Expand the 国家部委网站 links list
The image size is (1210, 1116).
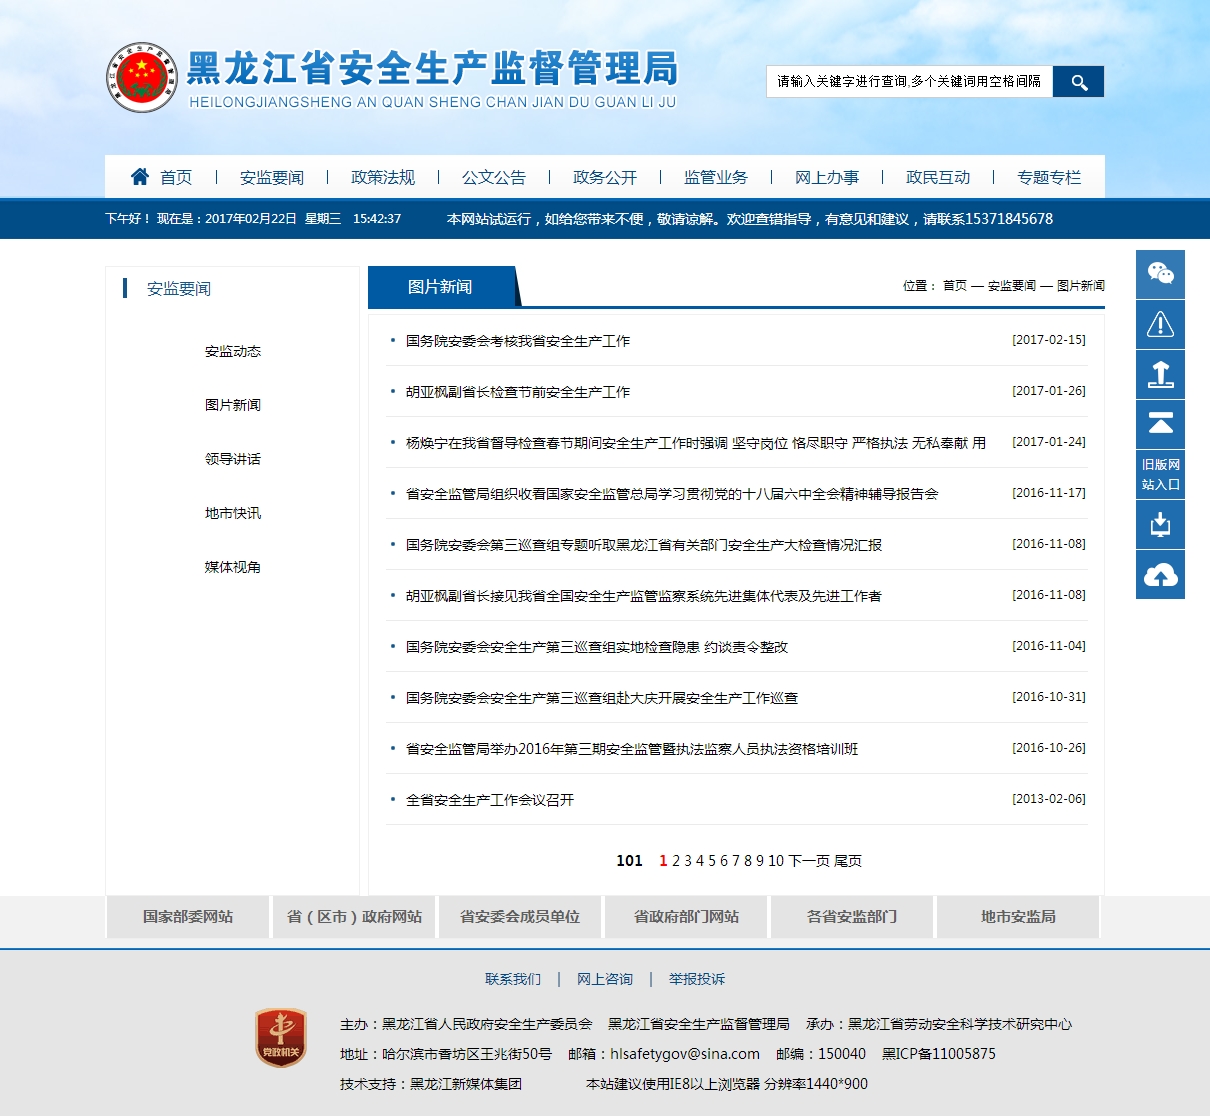pyautogui.click(x=188, y=917)
